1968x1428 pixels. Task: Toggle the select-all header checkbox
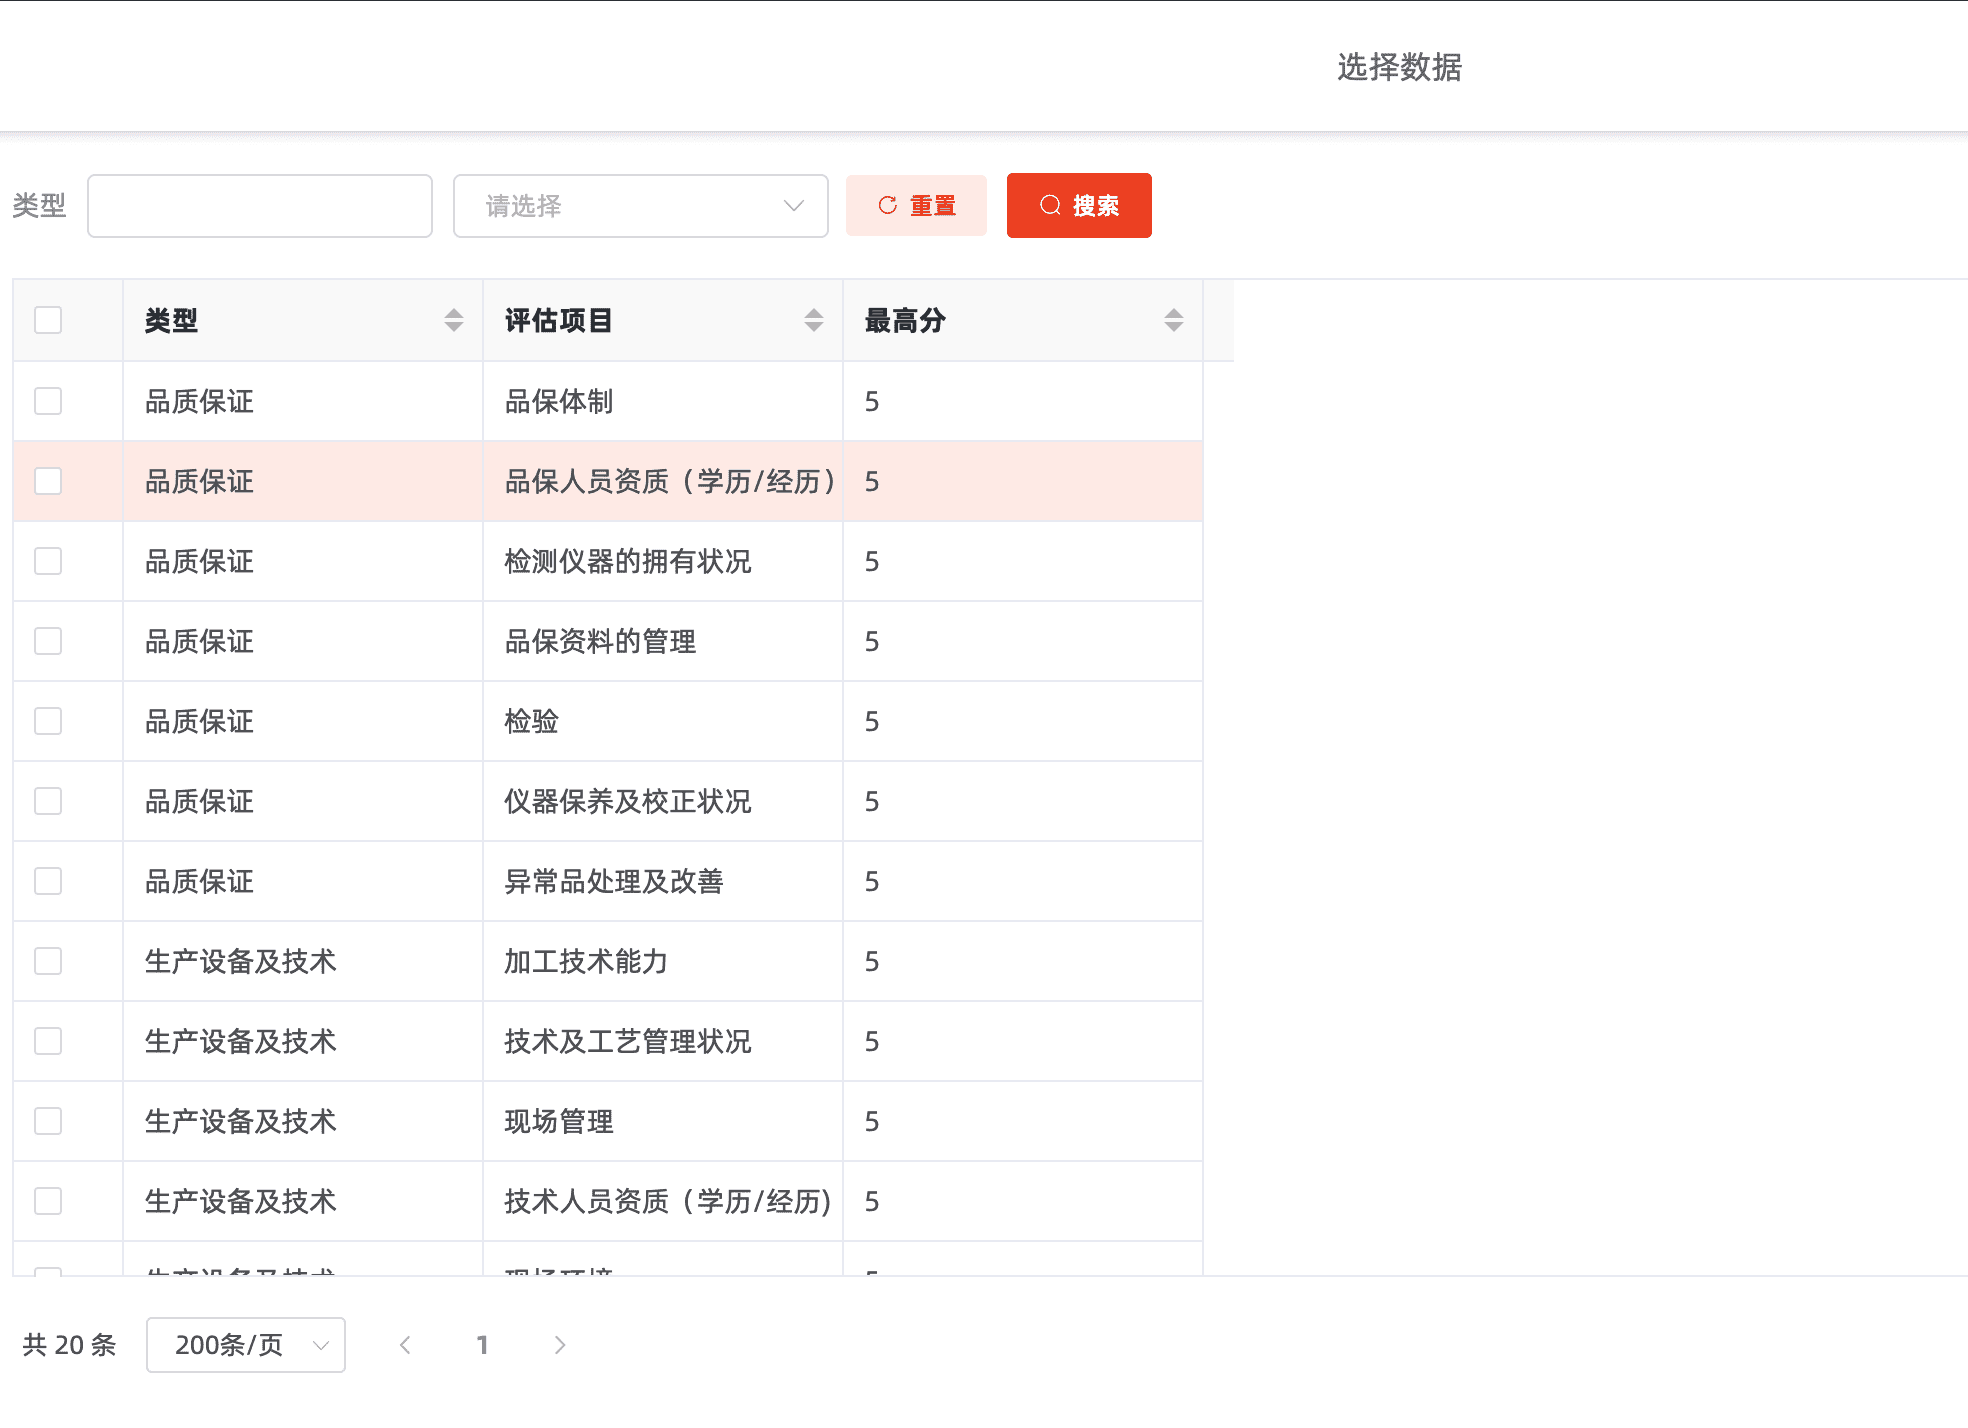pos(48,320)
